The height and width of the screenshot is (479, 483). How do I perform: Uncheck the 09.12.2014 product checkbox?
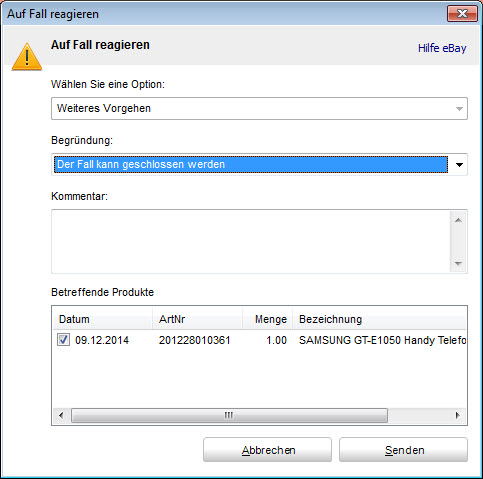pos(63,340)
